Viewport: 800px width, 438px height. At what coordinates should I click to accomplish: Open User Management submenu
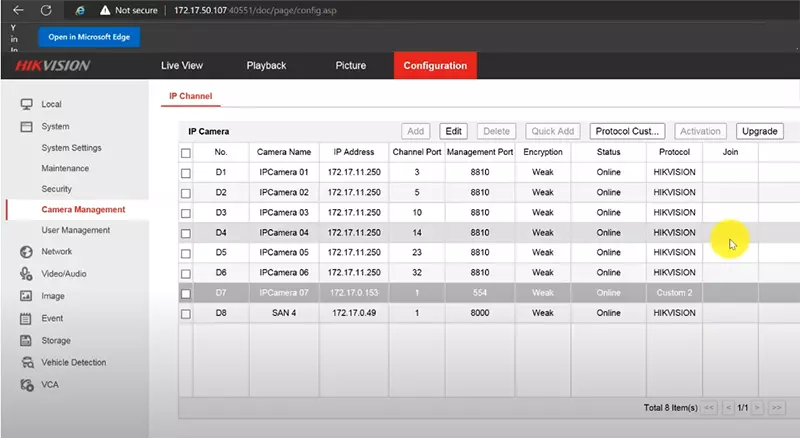coord(76,230)
